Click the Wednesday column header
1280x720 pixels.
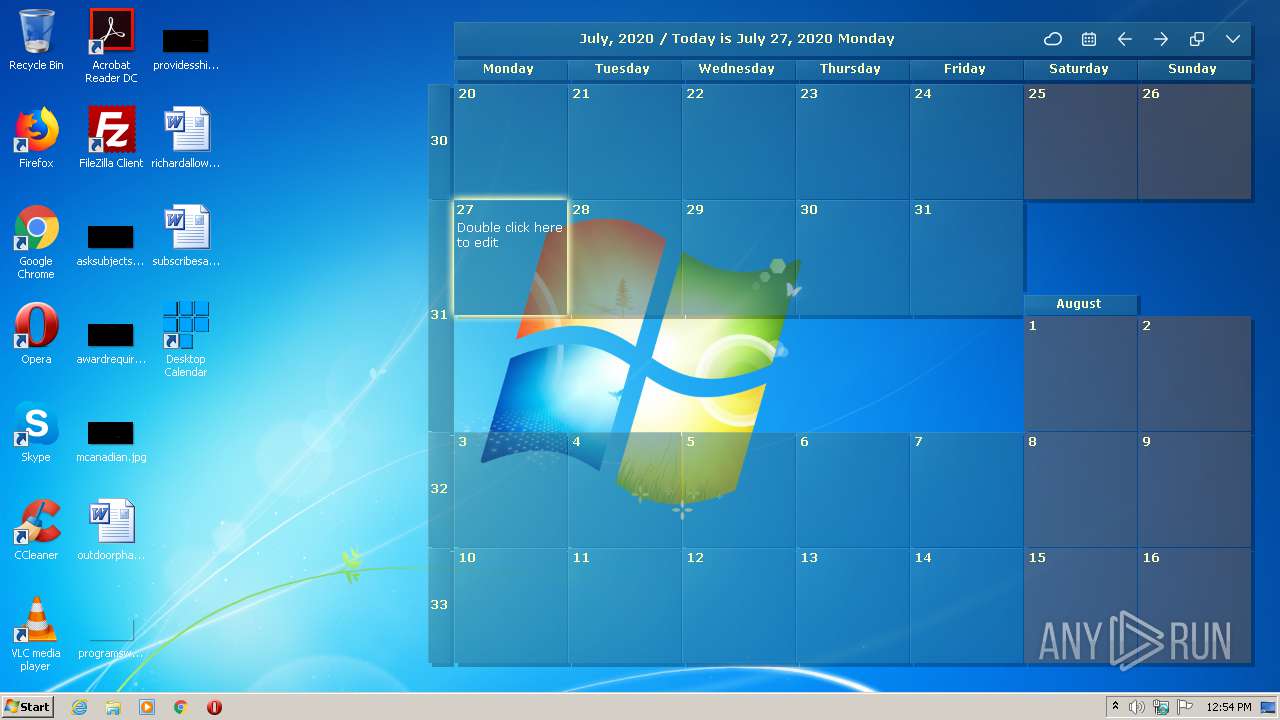[x=738, y=69]
